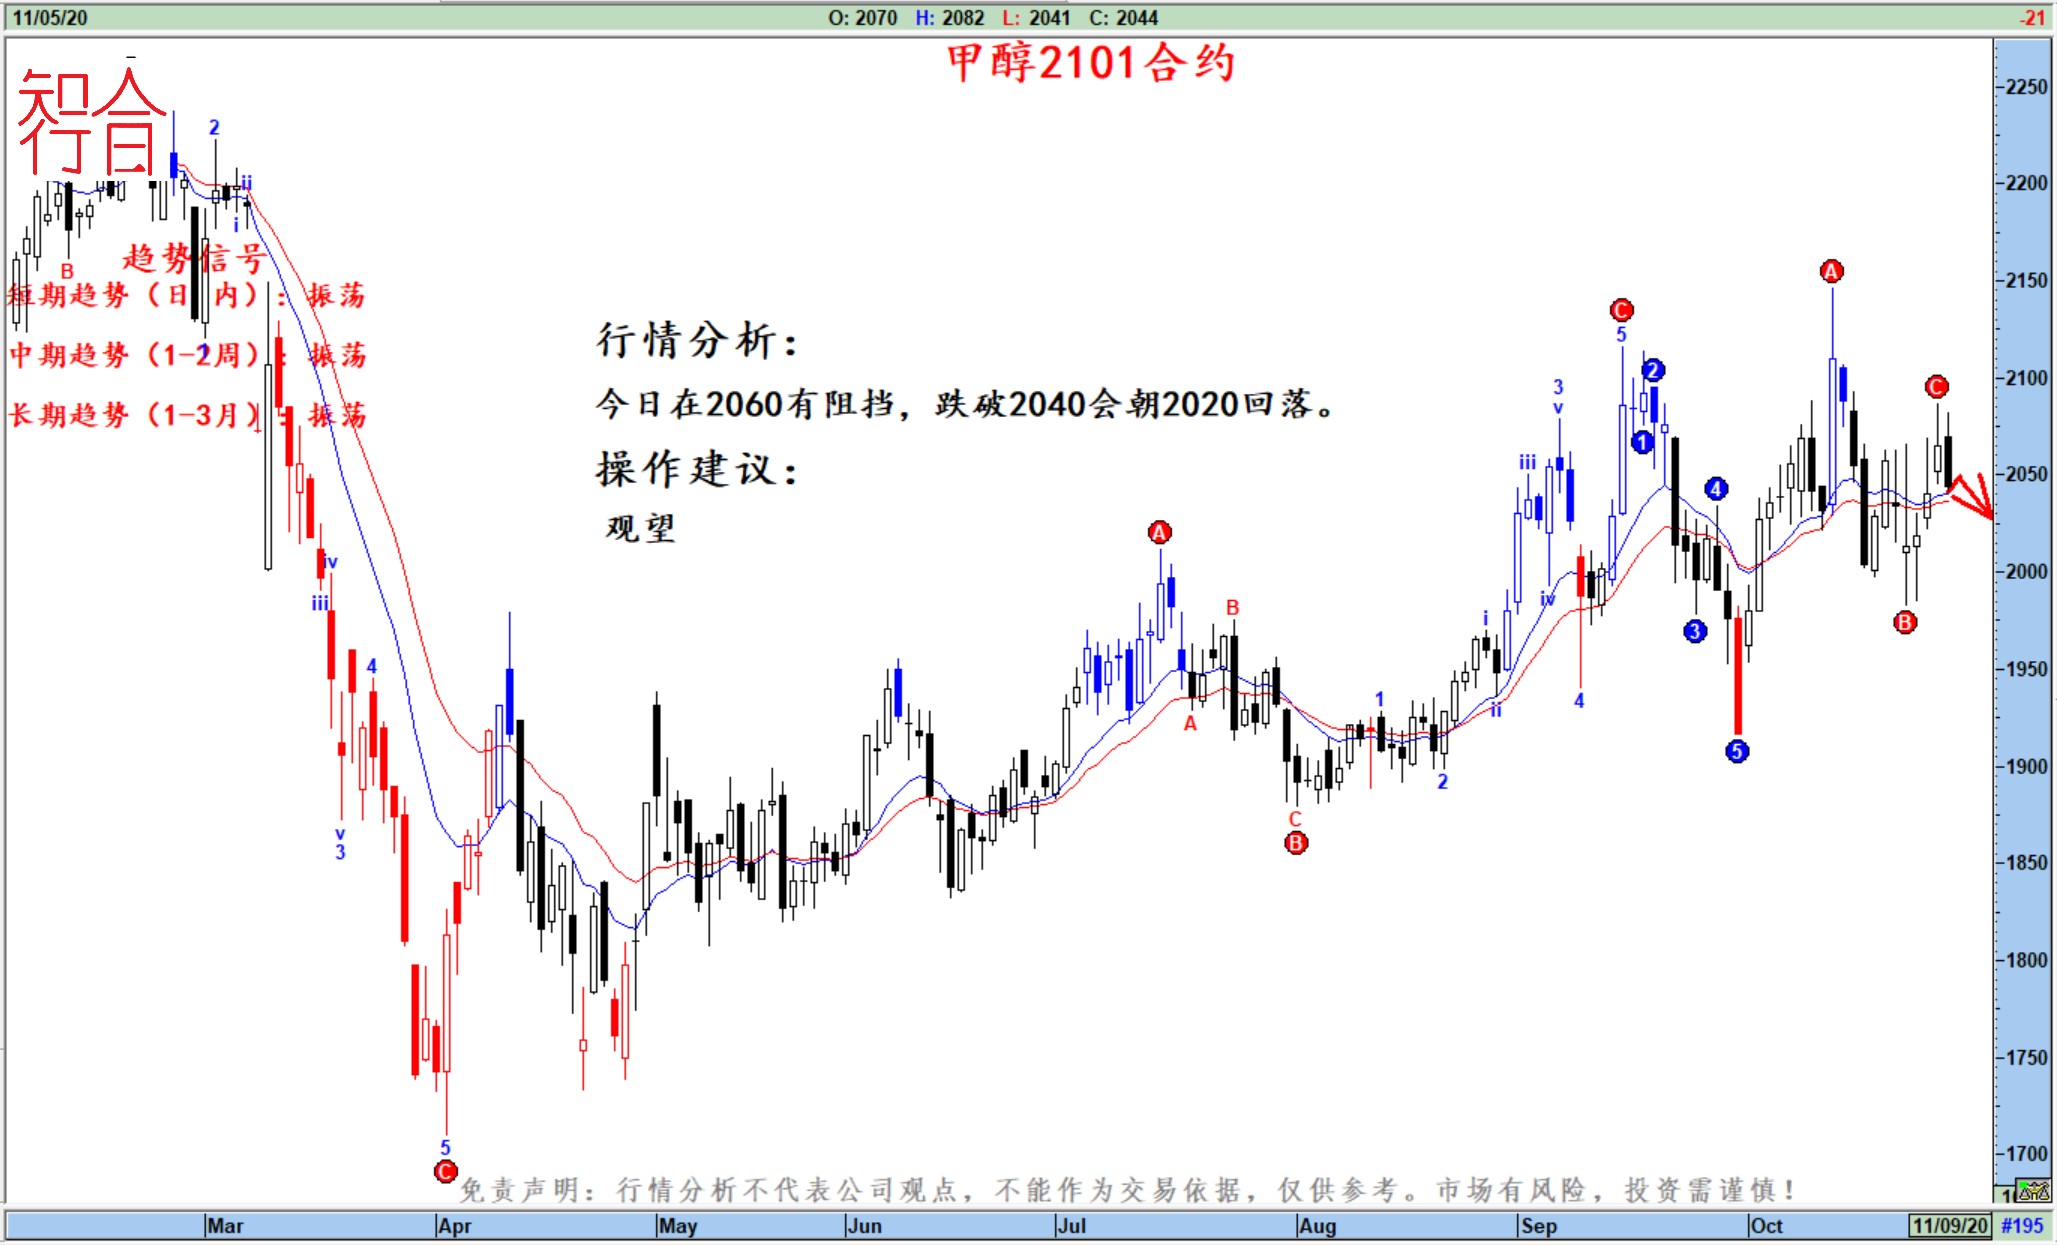
Task: Click blue circled 4 wave marker
Action: point(1716,489)
